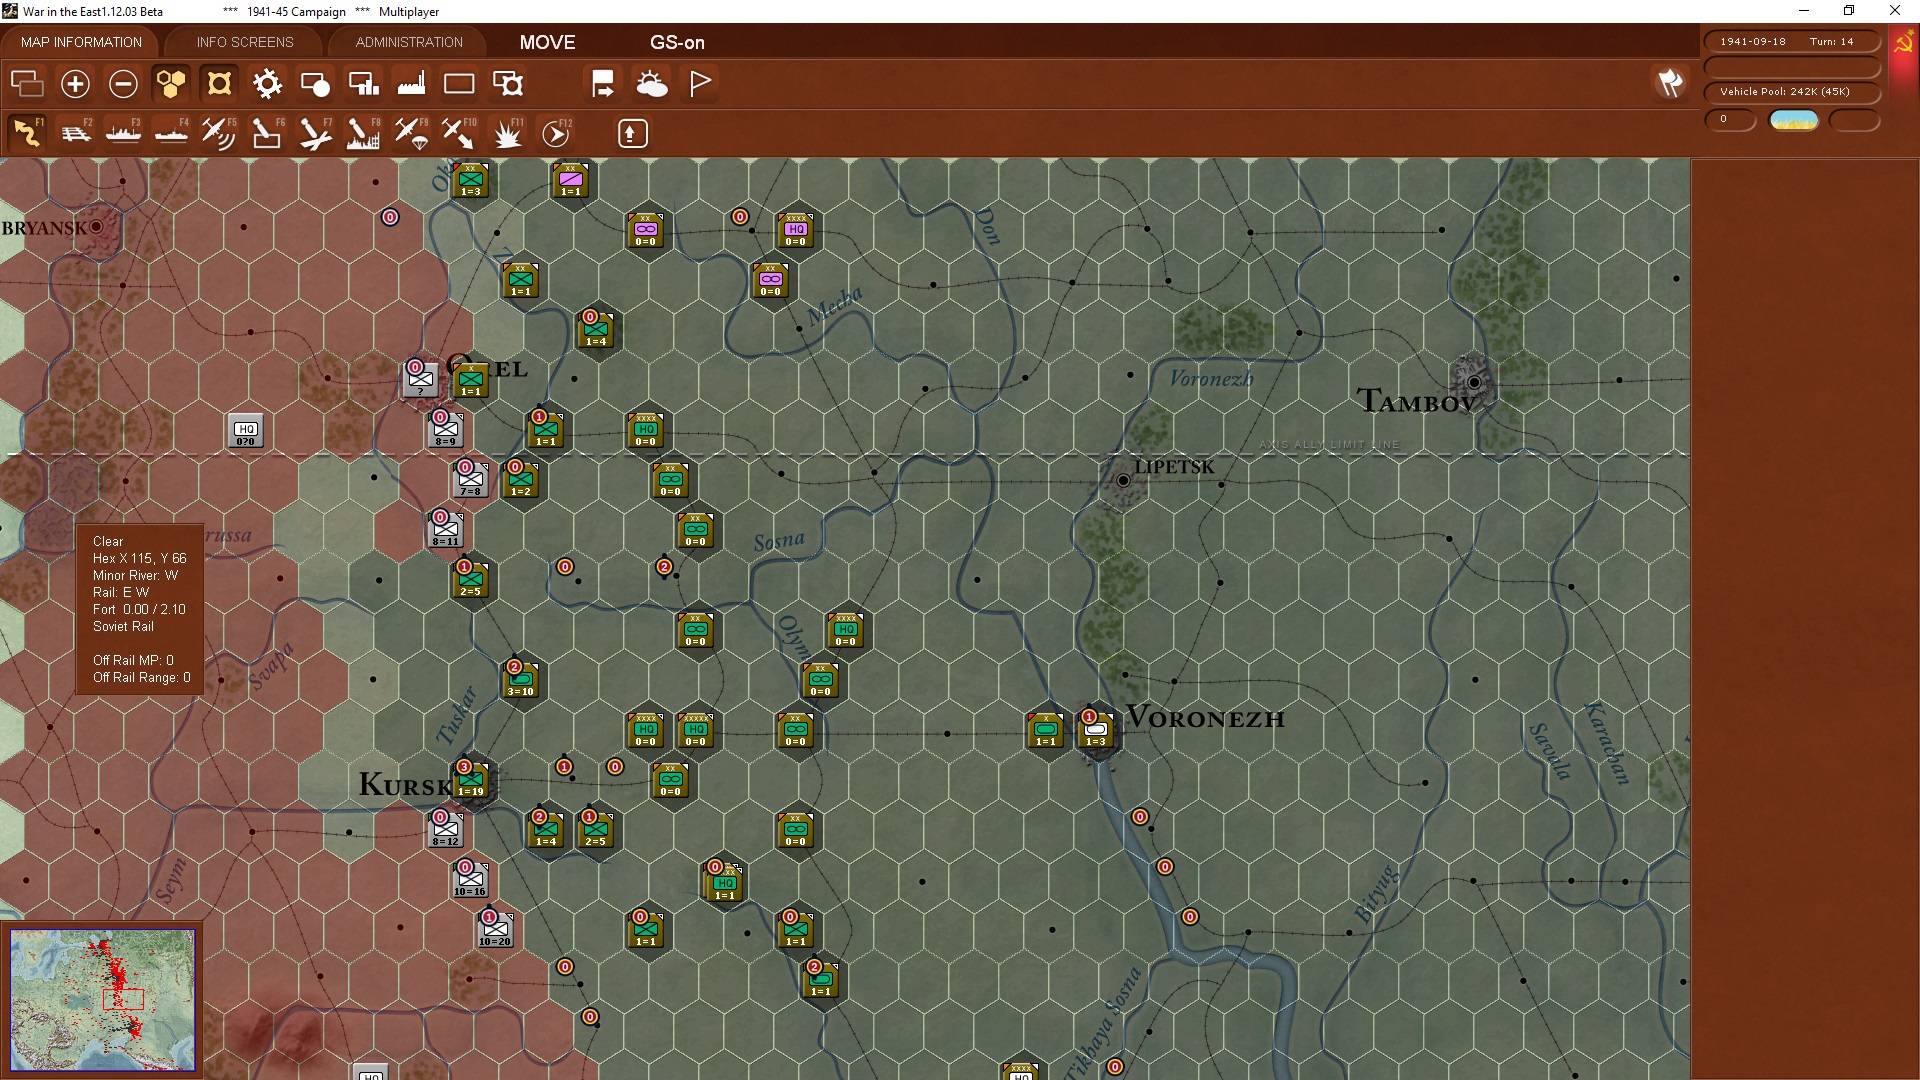Click the F11 explosion icon
This screenshot has height=1080, width=1920.
(507, 133)
